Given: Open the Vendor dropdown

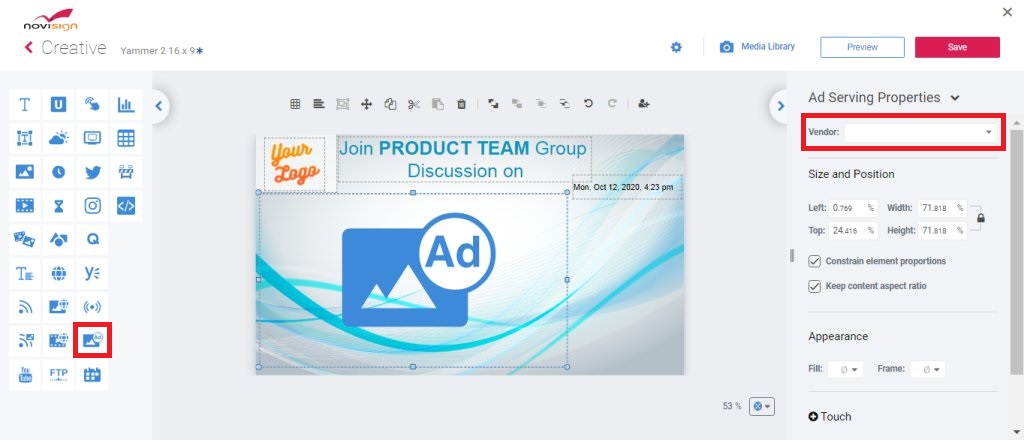Looking at the screenshot, I should click(x=921, y=133).
